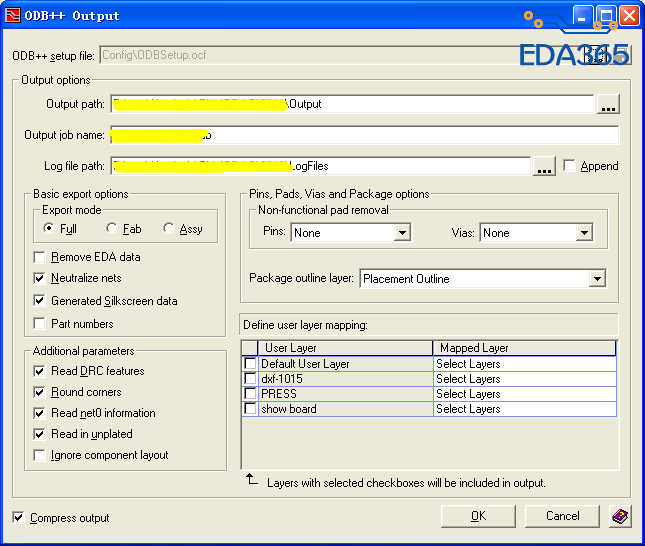Toggle Read in unplated checkbox
The height and width of the screenshot is (546, 645).
click(x=39, y=434)
